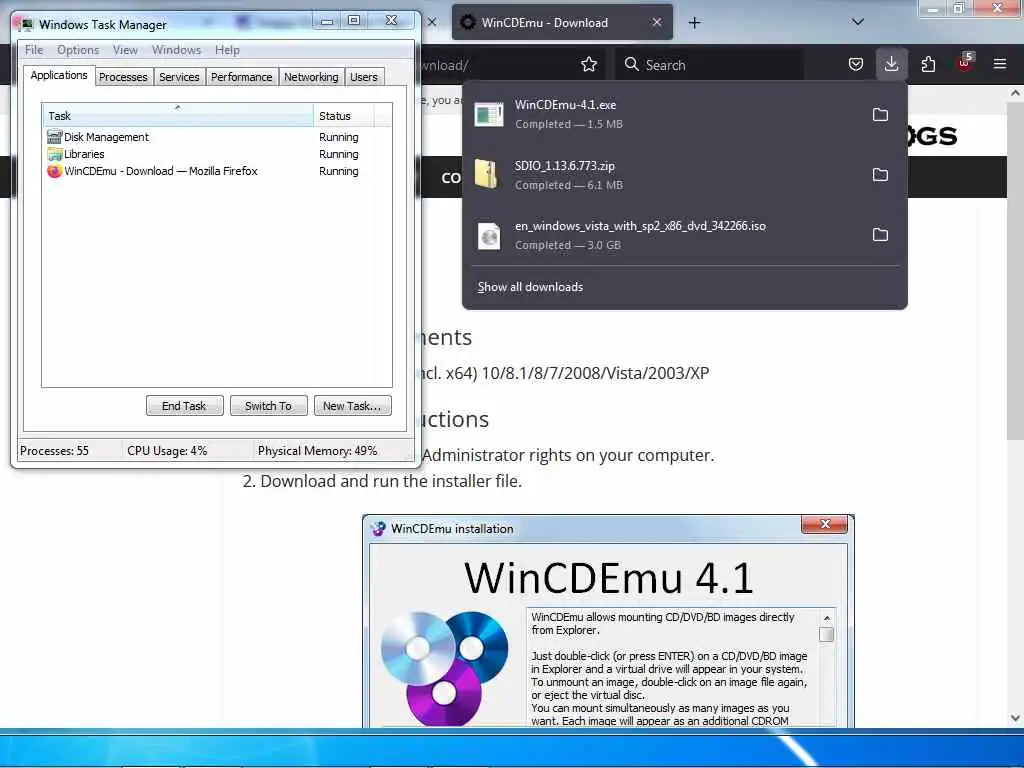This screenshot has width=1024, height=768.
Task: Click the End Task button
Action: pyautogui.click(x=184, y=406)
